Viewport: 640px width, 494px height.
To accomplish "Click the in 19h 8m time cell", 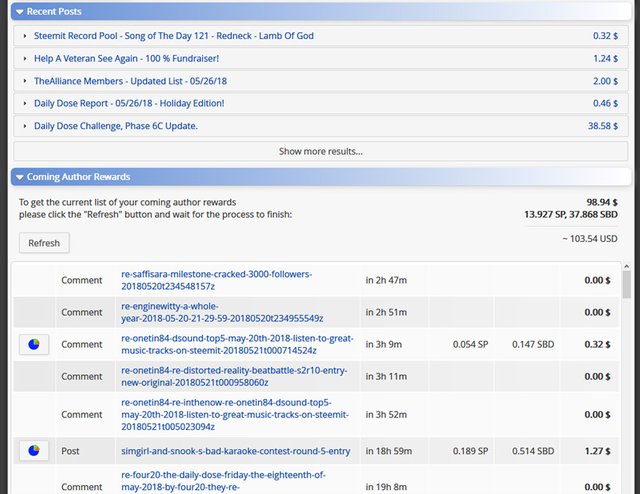I will coord(386,487).
